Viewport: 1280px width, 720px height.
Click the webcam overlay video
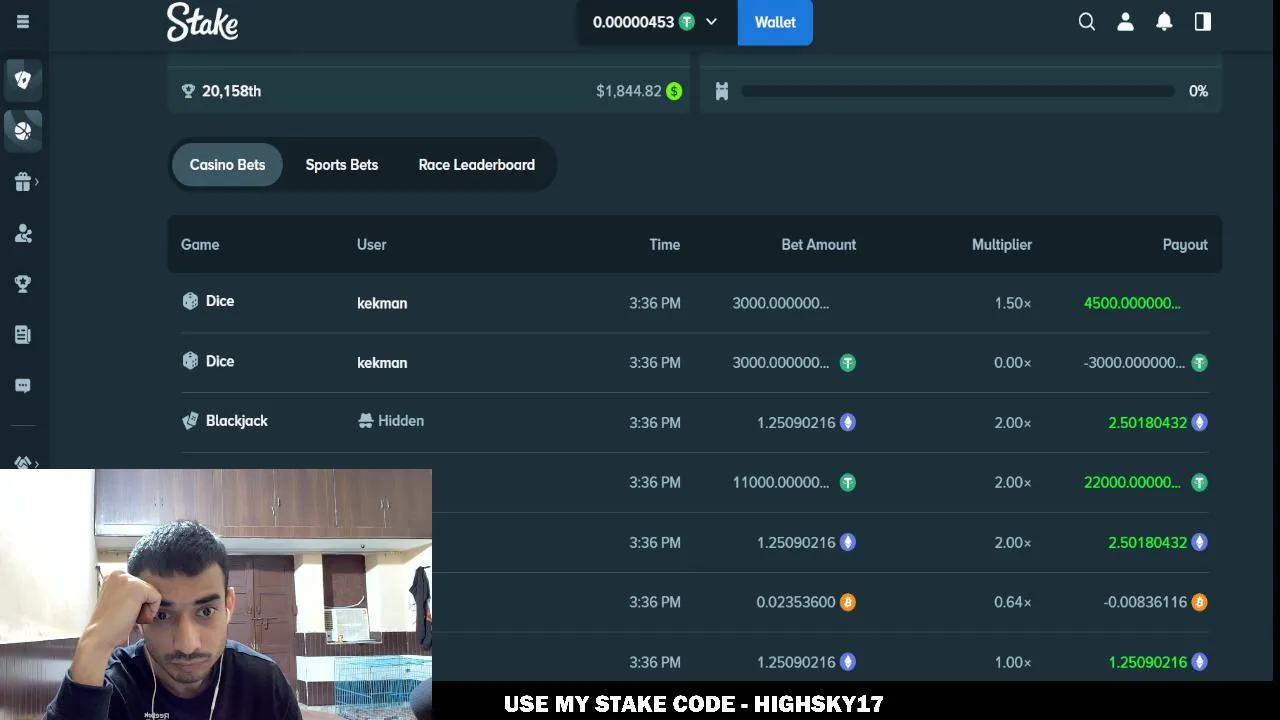[x=216, y=594]
